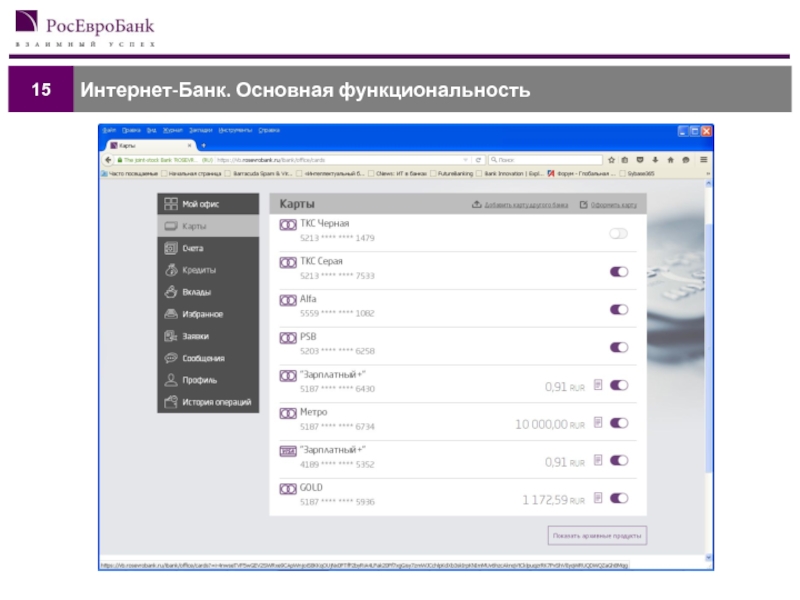Toggle the Alfa card switch
The height and width of the screenshot is (600, 800).
click(x=619, y=309)
